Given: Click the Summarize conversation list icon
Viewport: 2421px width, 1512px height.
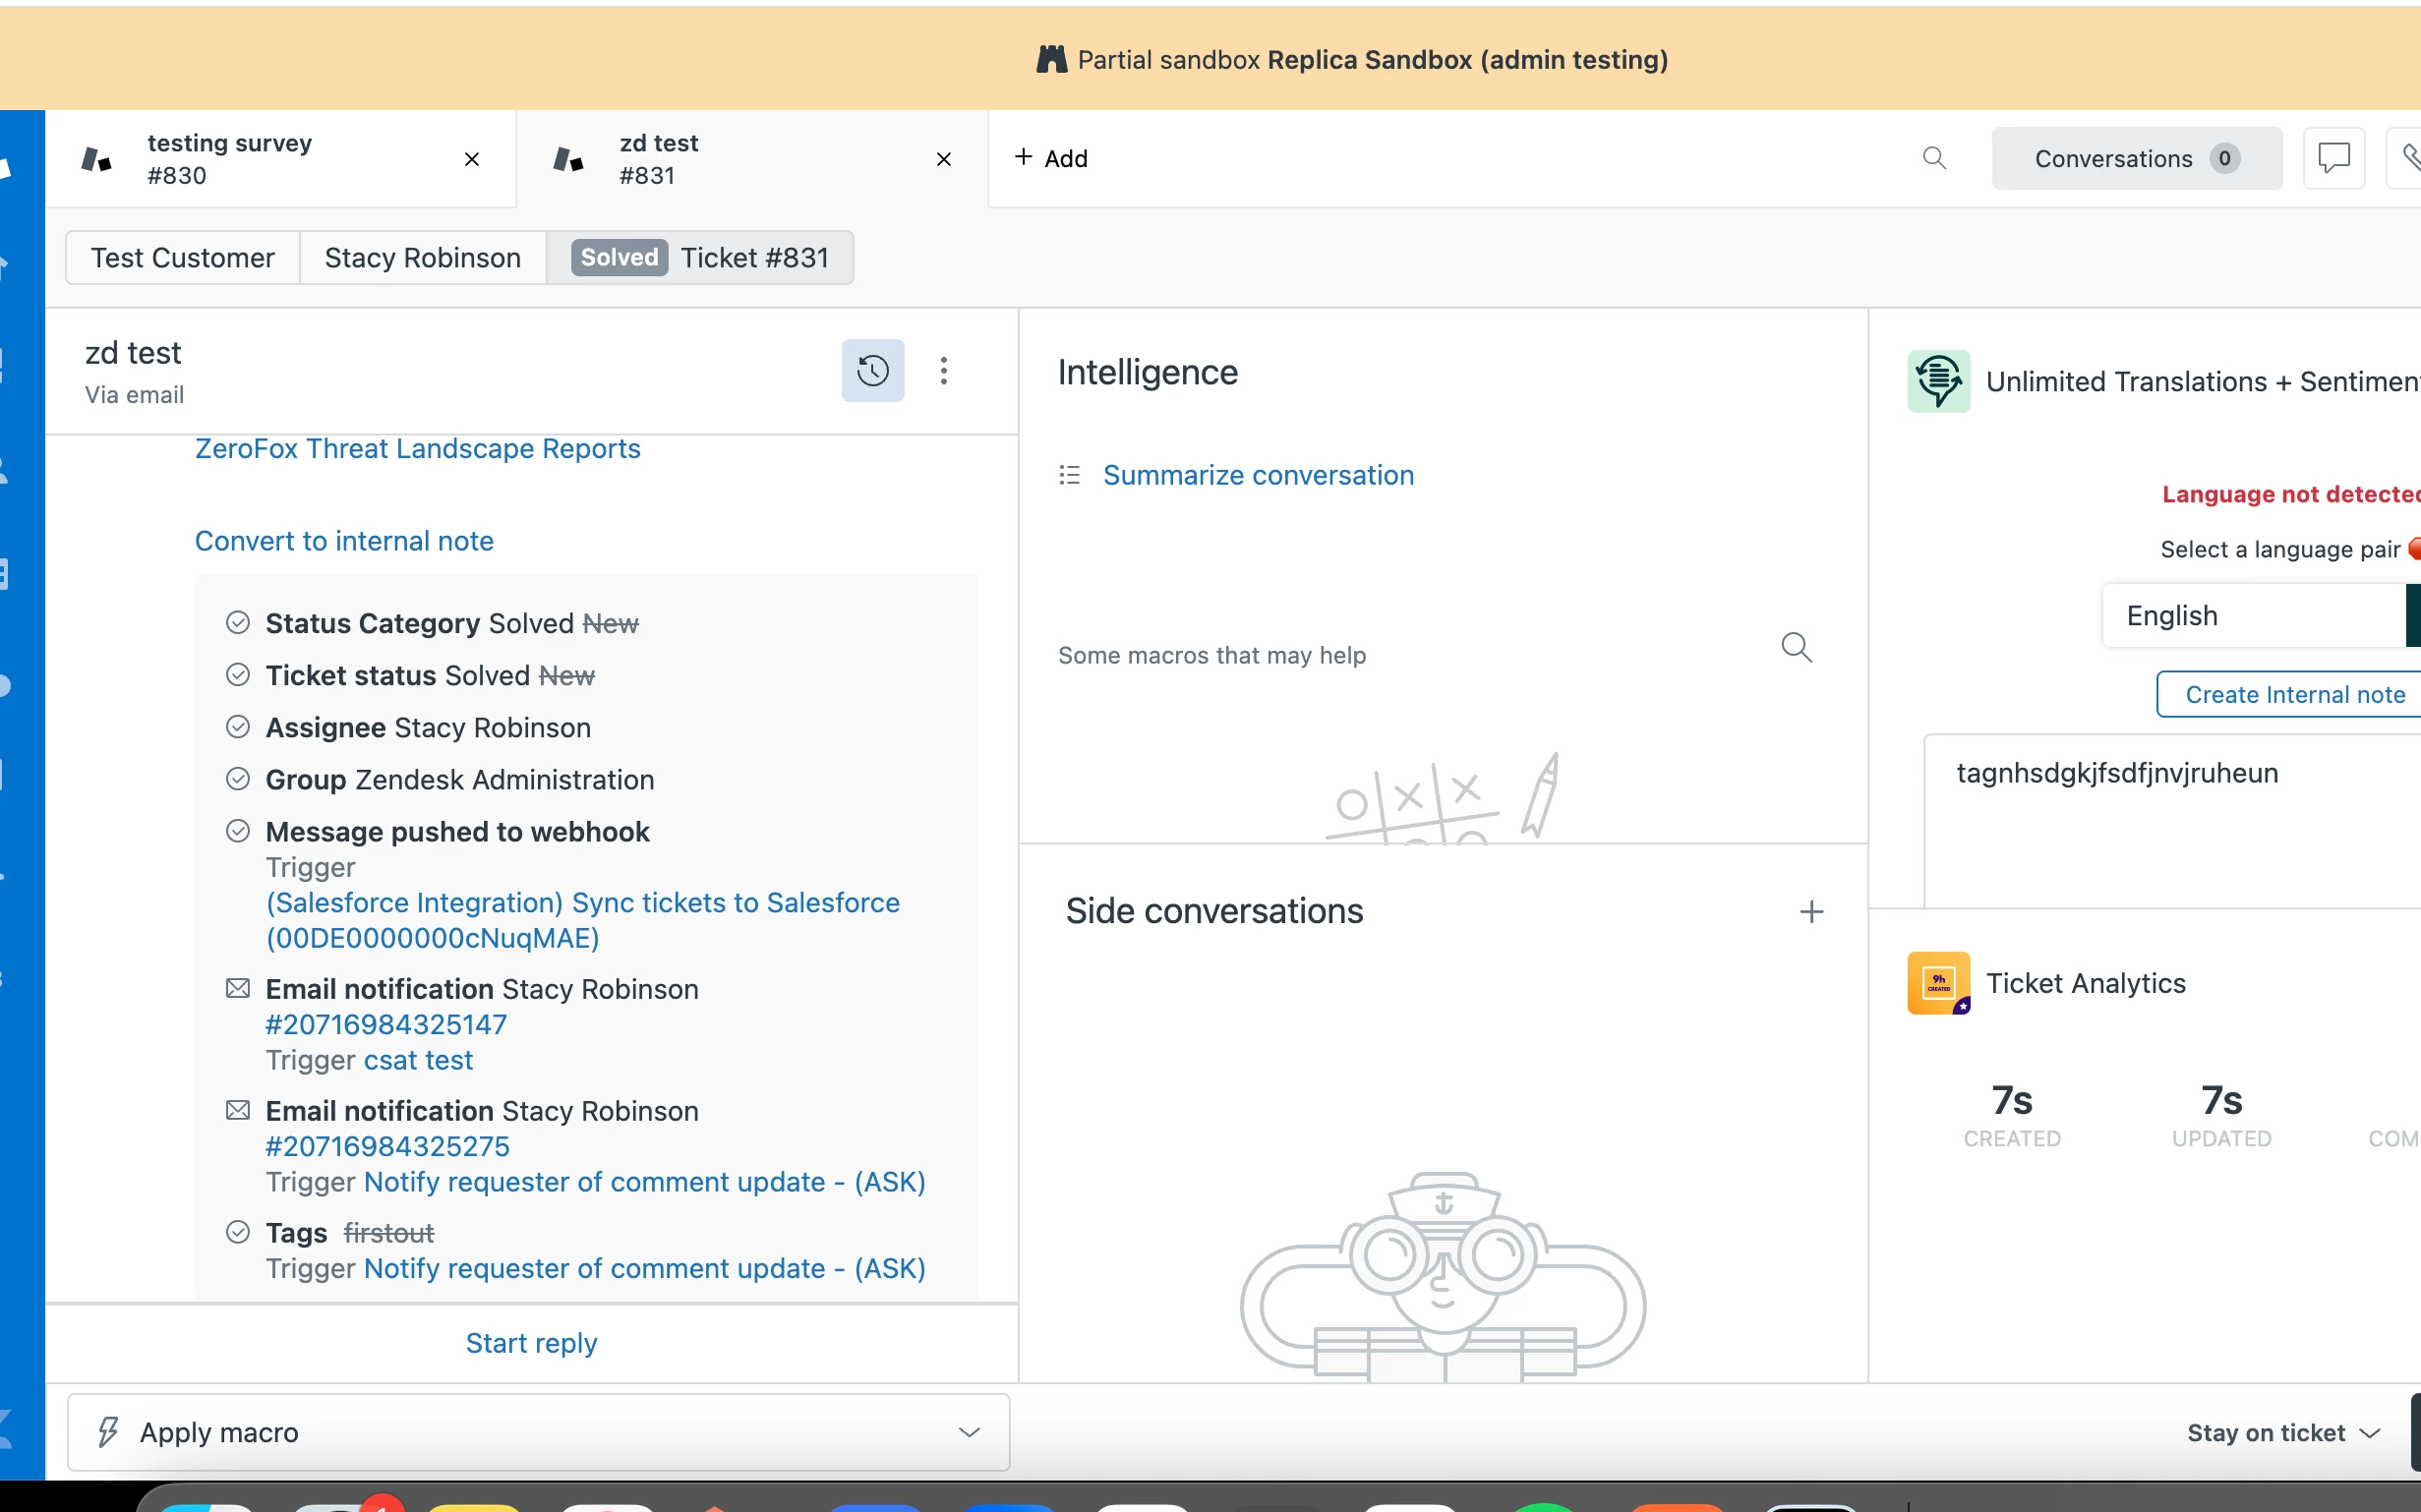Looking at the screenshot, I should 1069,475.
